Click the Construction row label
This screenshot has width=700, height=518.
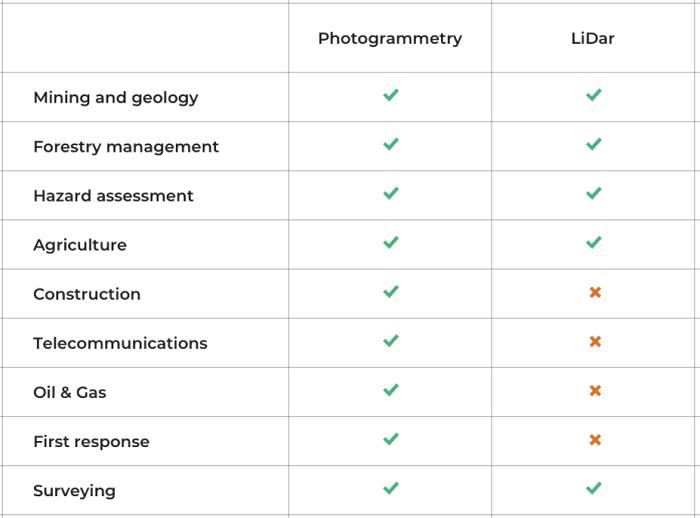click(87, 294)
